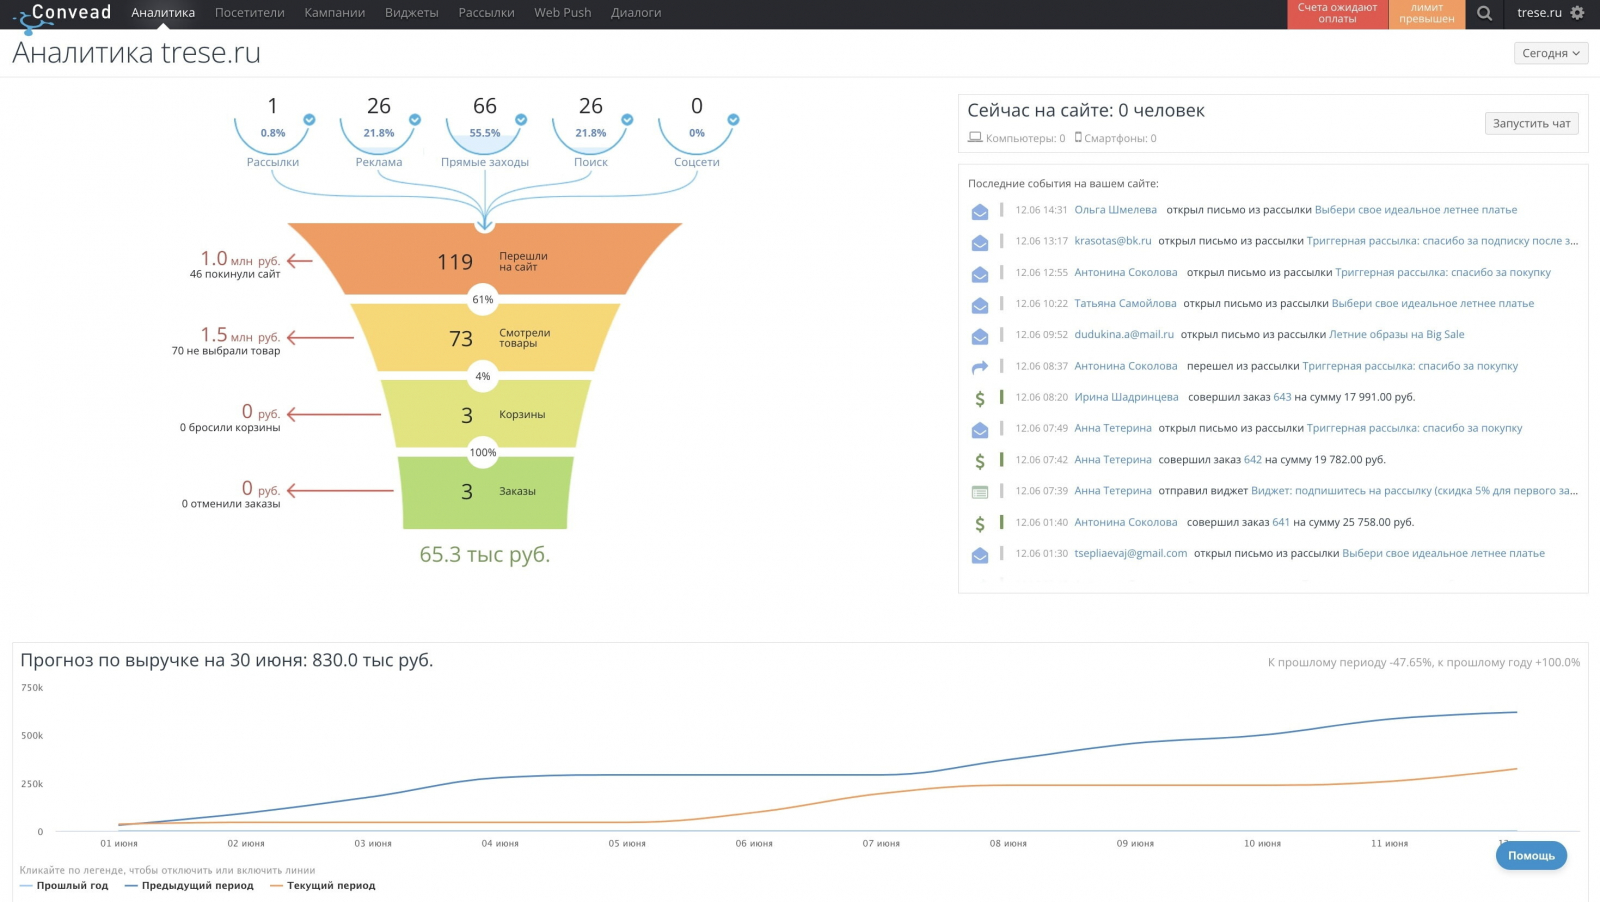Image resolution: width=1600 pixels, height=902 pixels.
Task: Click the Convead logo
Action: (x=62, y=15)
